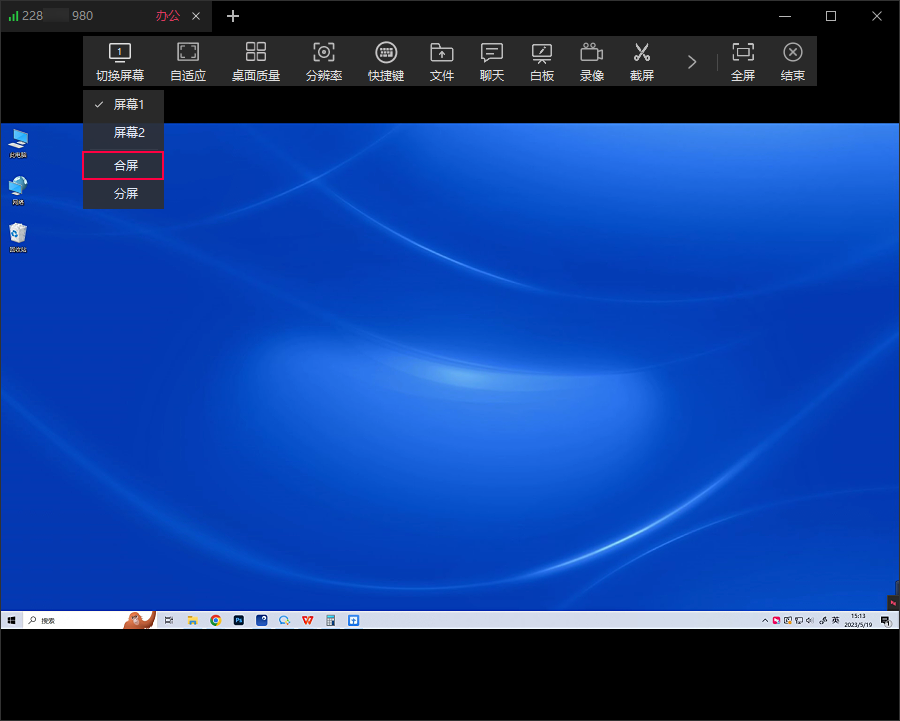Close the 办公 session tab

[196, 16]
